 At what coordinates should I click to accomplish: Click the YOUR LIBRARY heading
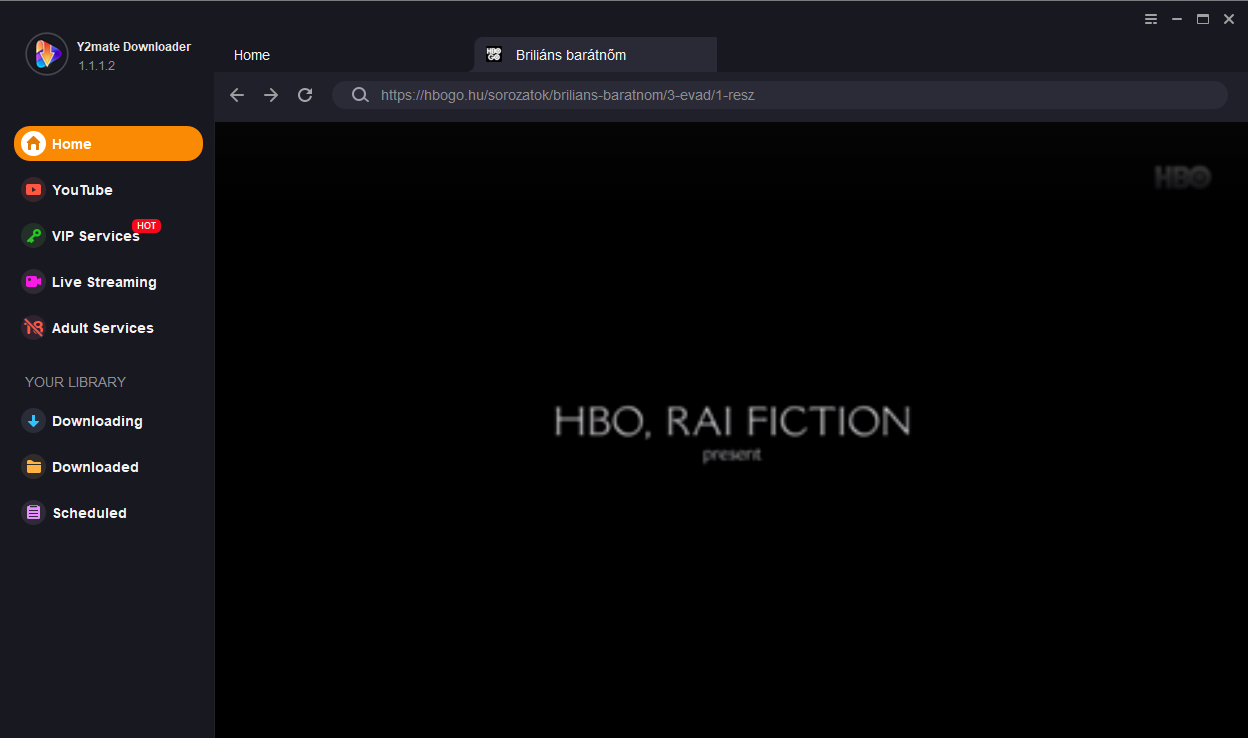(75, 382)
